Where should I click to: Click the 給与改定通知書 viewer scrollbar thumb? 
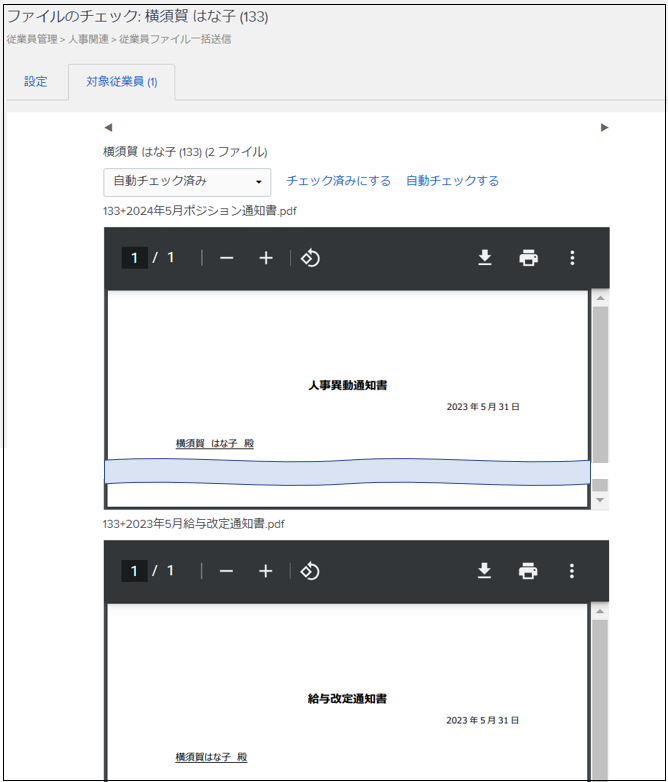click(x=600, y=698)
